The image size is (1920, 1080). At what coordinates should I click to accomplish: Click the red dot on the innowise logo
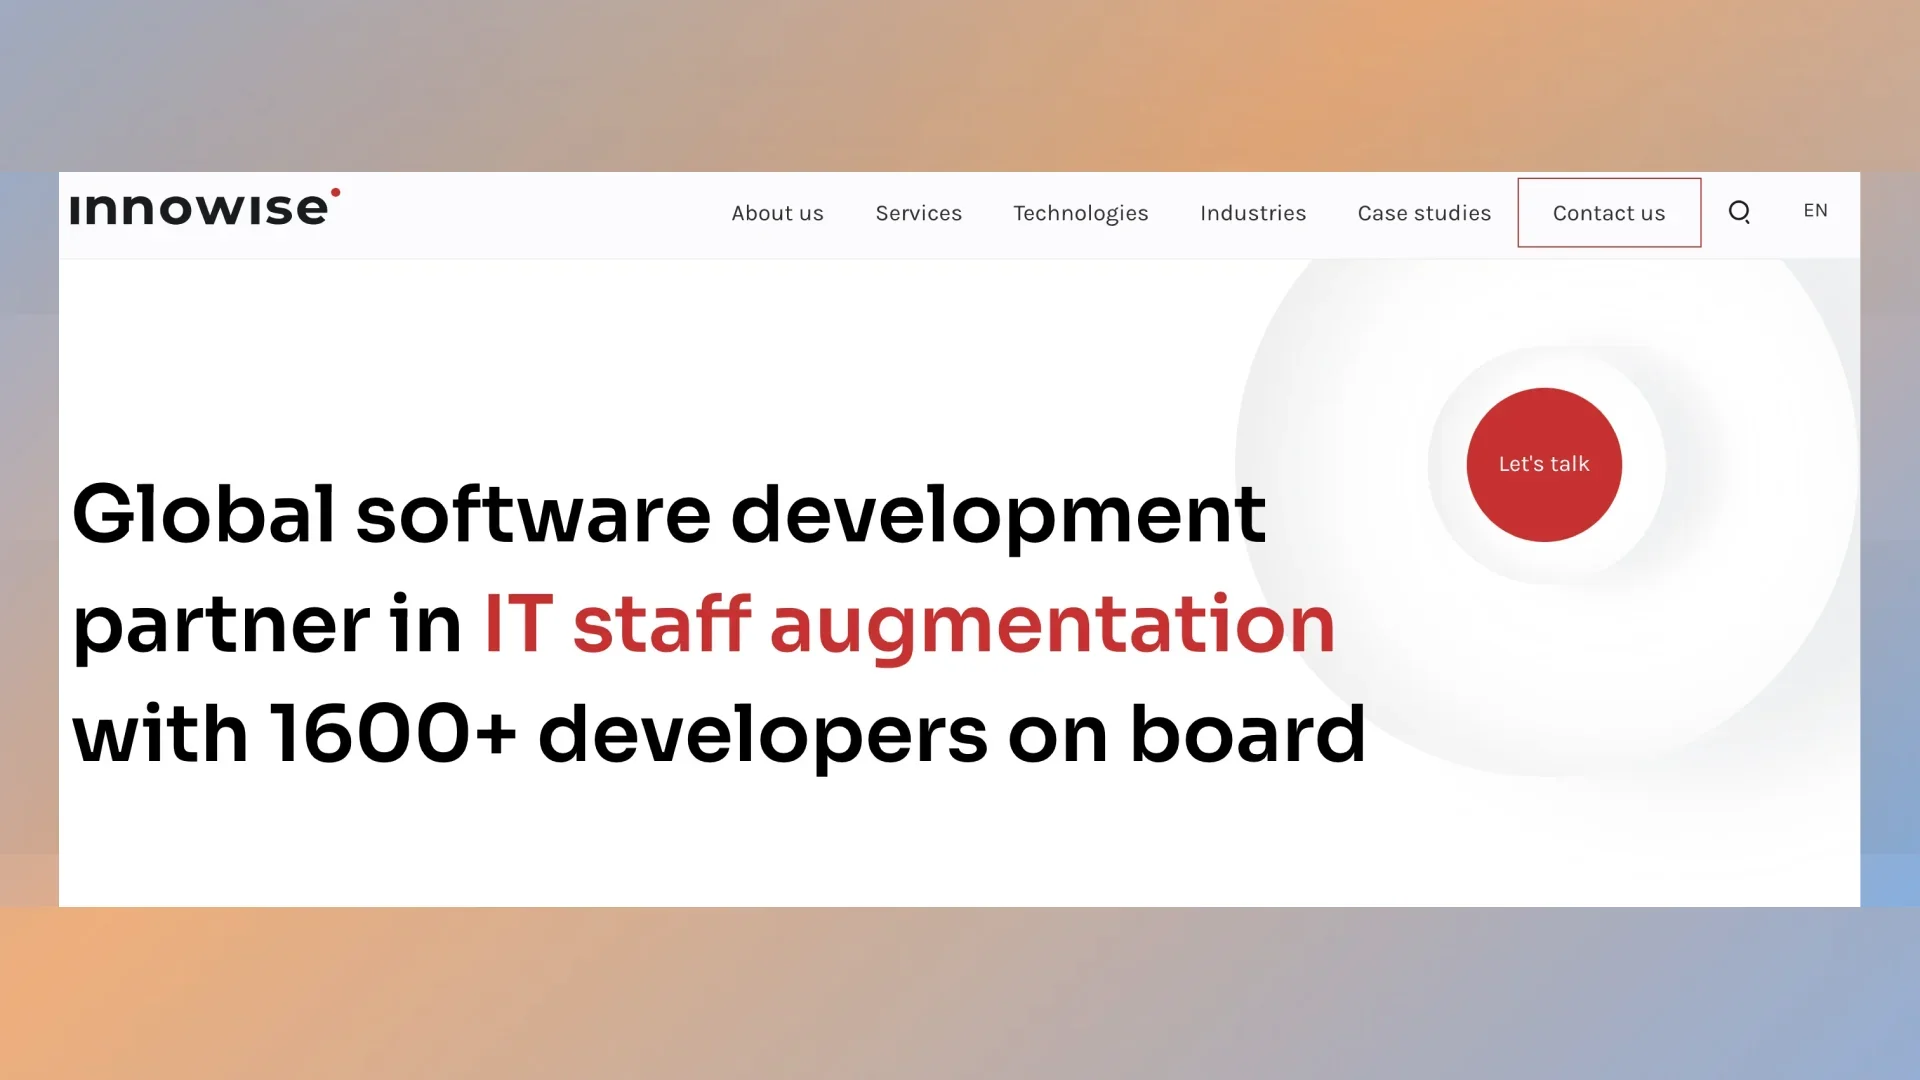(x=335, y=192)
